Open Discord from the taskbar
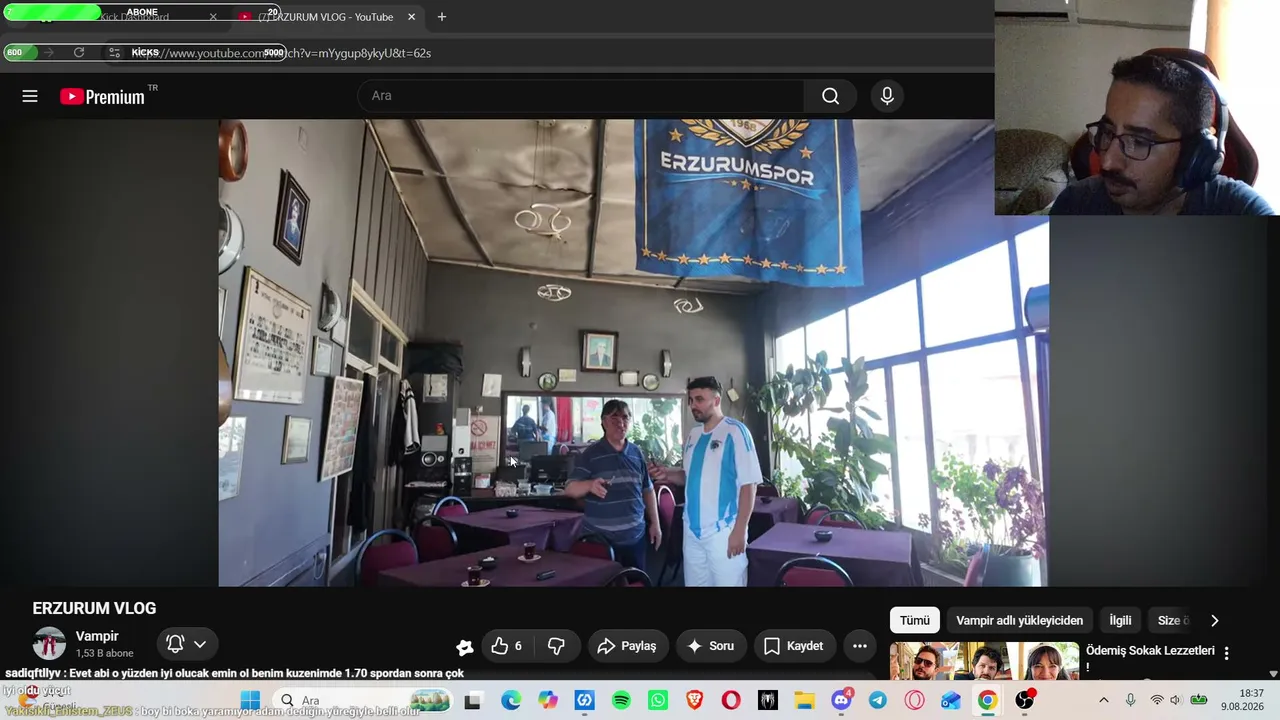The width and height of the screenshot is (1280, 720). pos(841,700)
